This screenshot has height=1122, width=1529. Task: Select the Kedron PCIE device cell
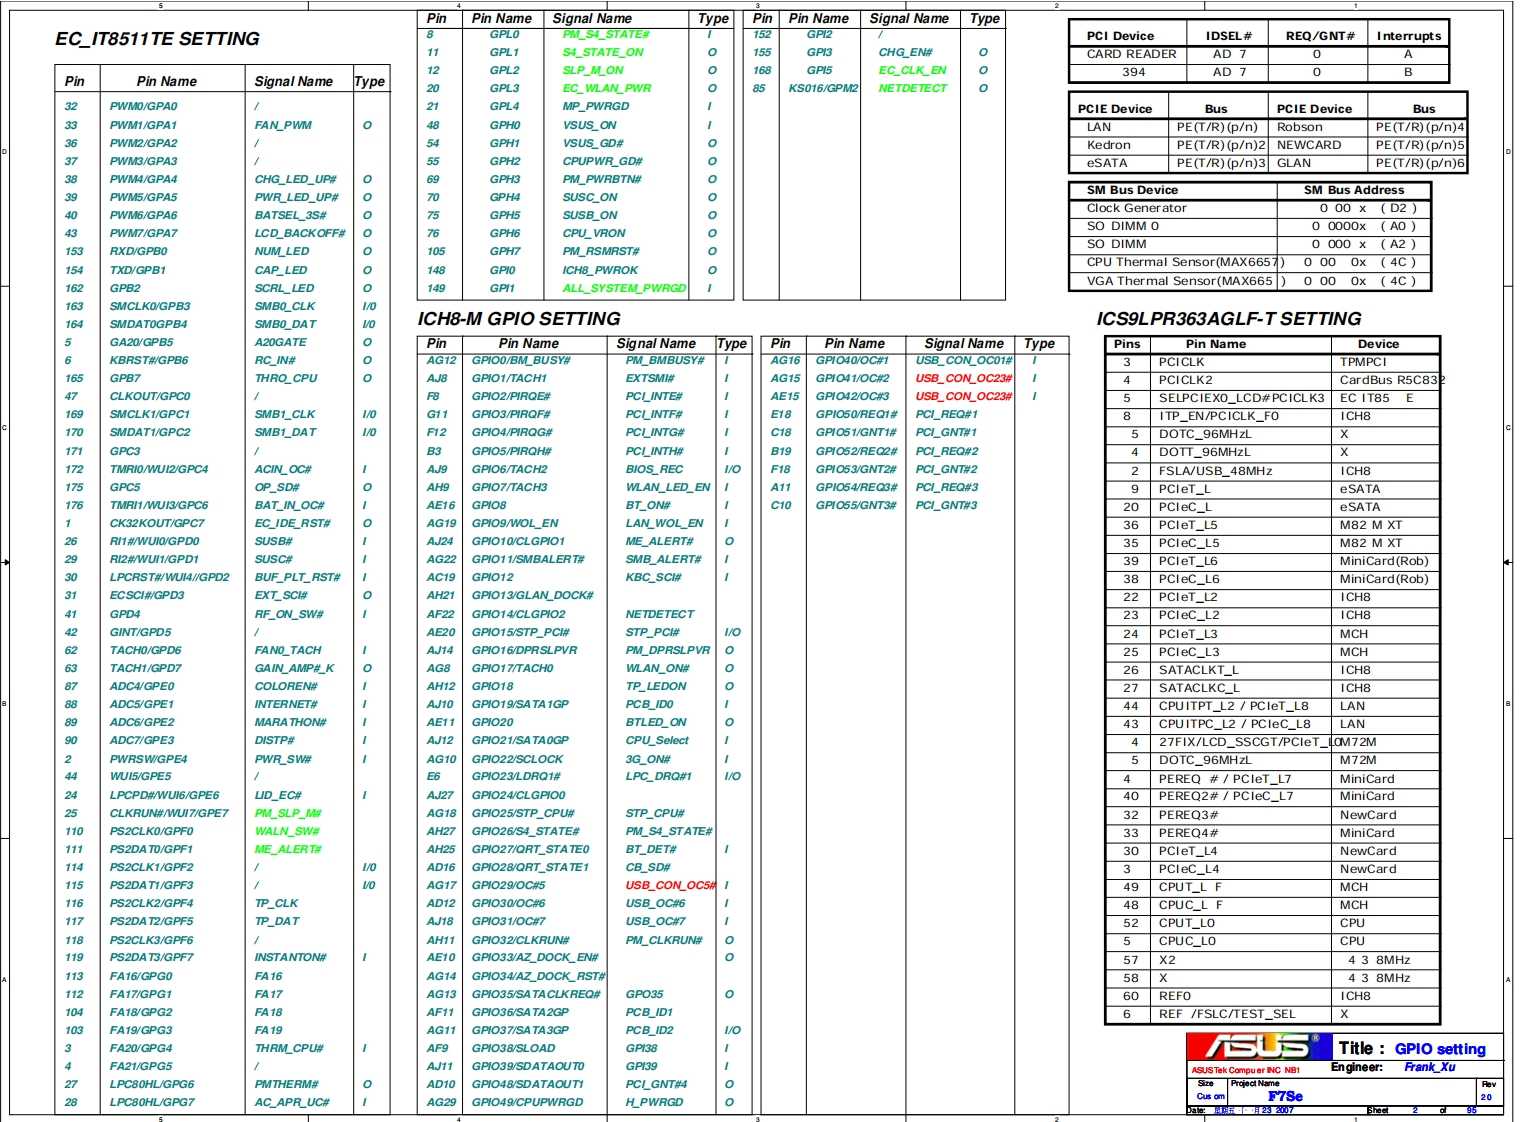pyautogui.click(x=1108, y=145)
